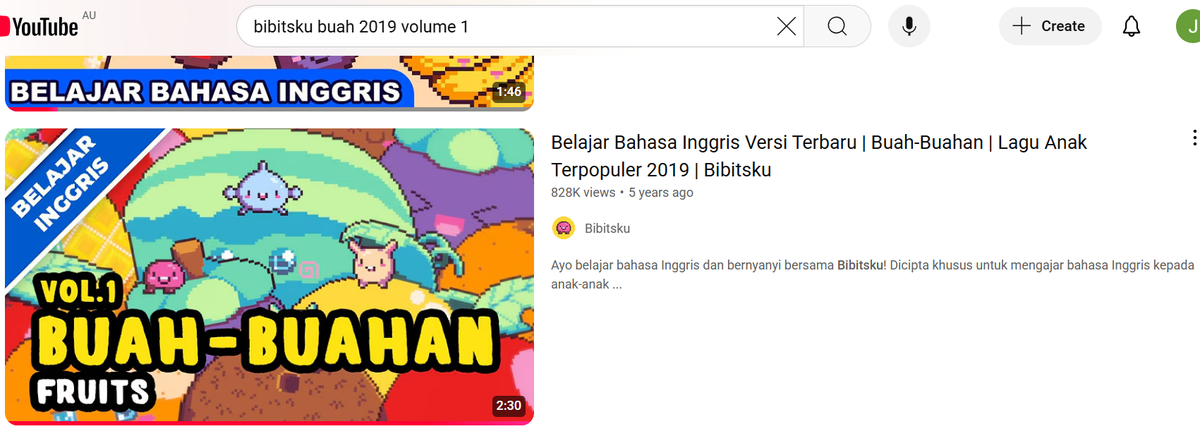The image size is (1200, 436).
Task: Start voice search with the microphone icon
Action: (x=909, y=26)
